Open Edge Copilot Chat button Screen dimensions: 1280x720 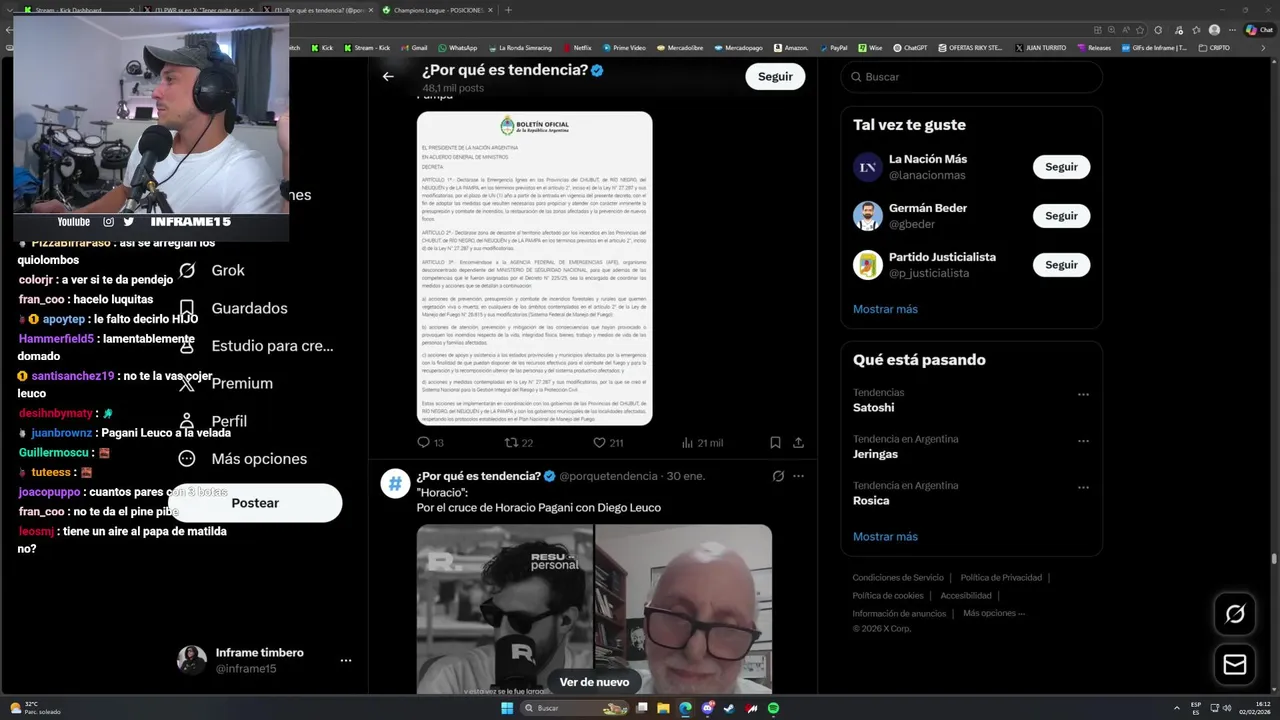pos(1259,30)
